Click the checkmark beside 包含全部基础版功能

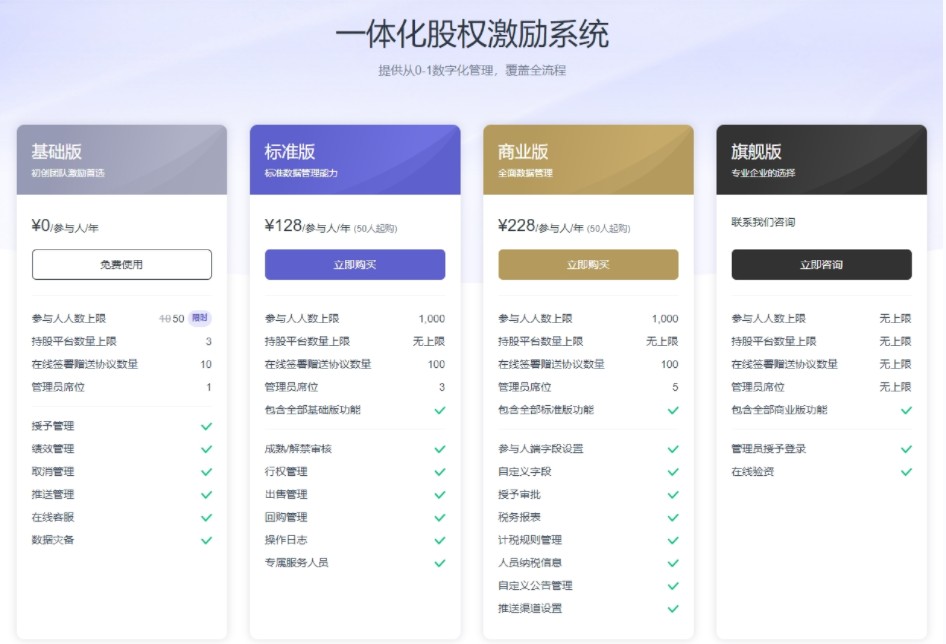tap(440, 410)
